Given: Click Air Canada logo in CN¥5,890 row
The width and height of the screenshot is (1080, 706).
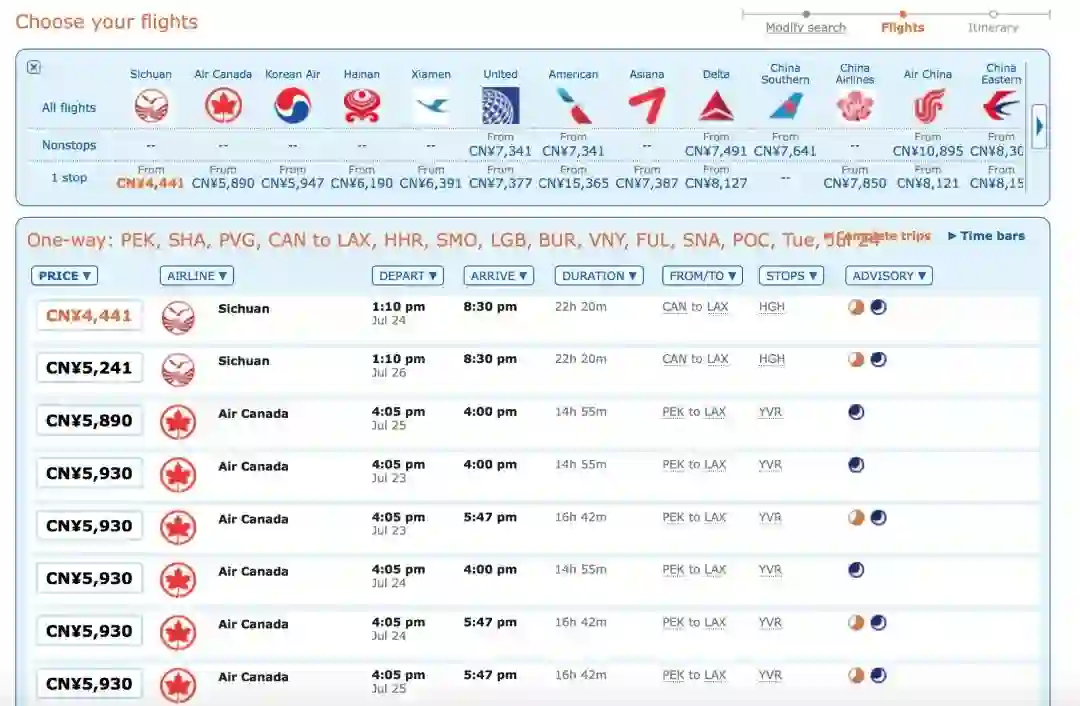Looking at the screenshot, I should tap(178, 422).
